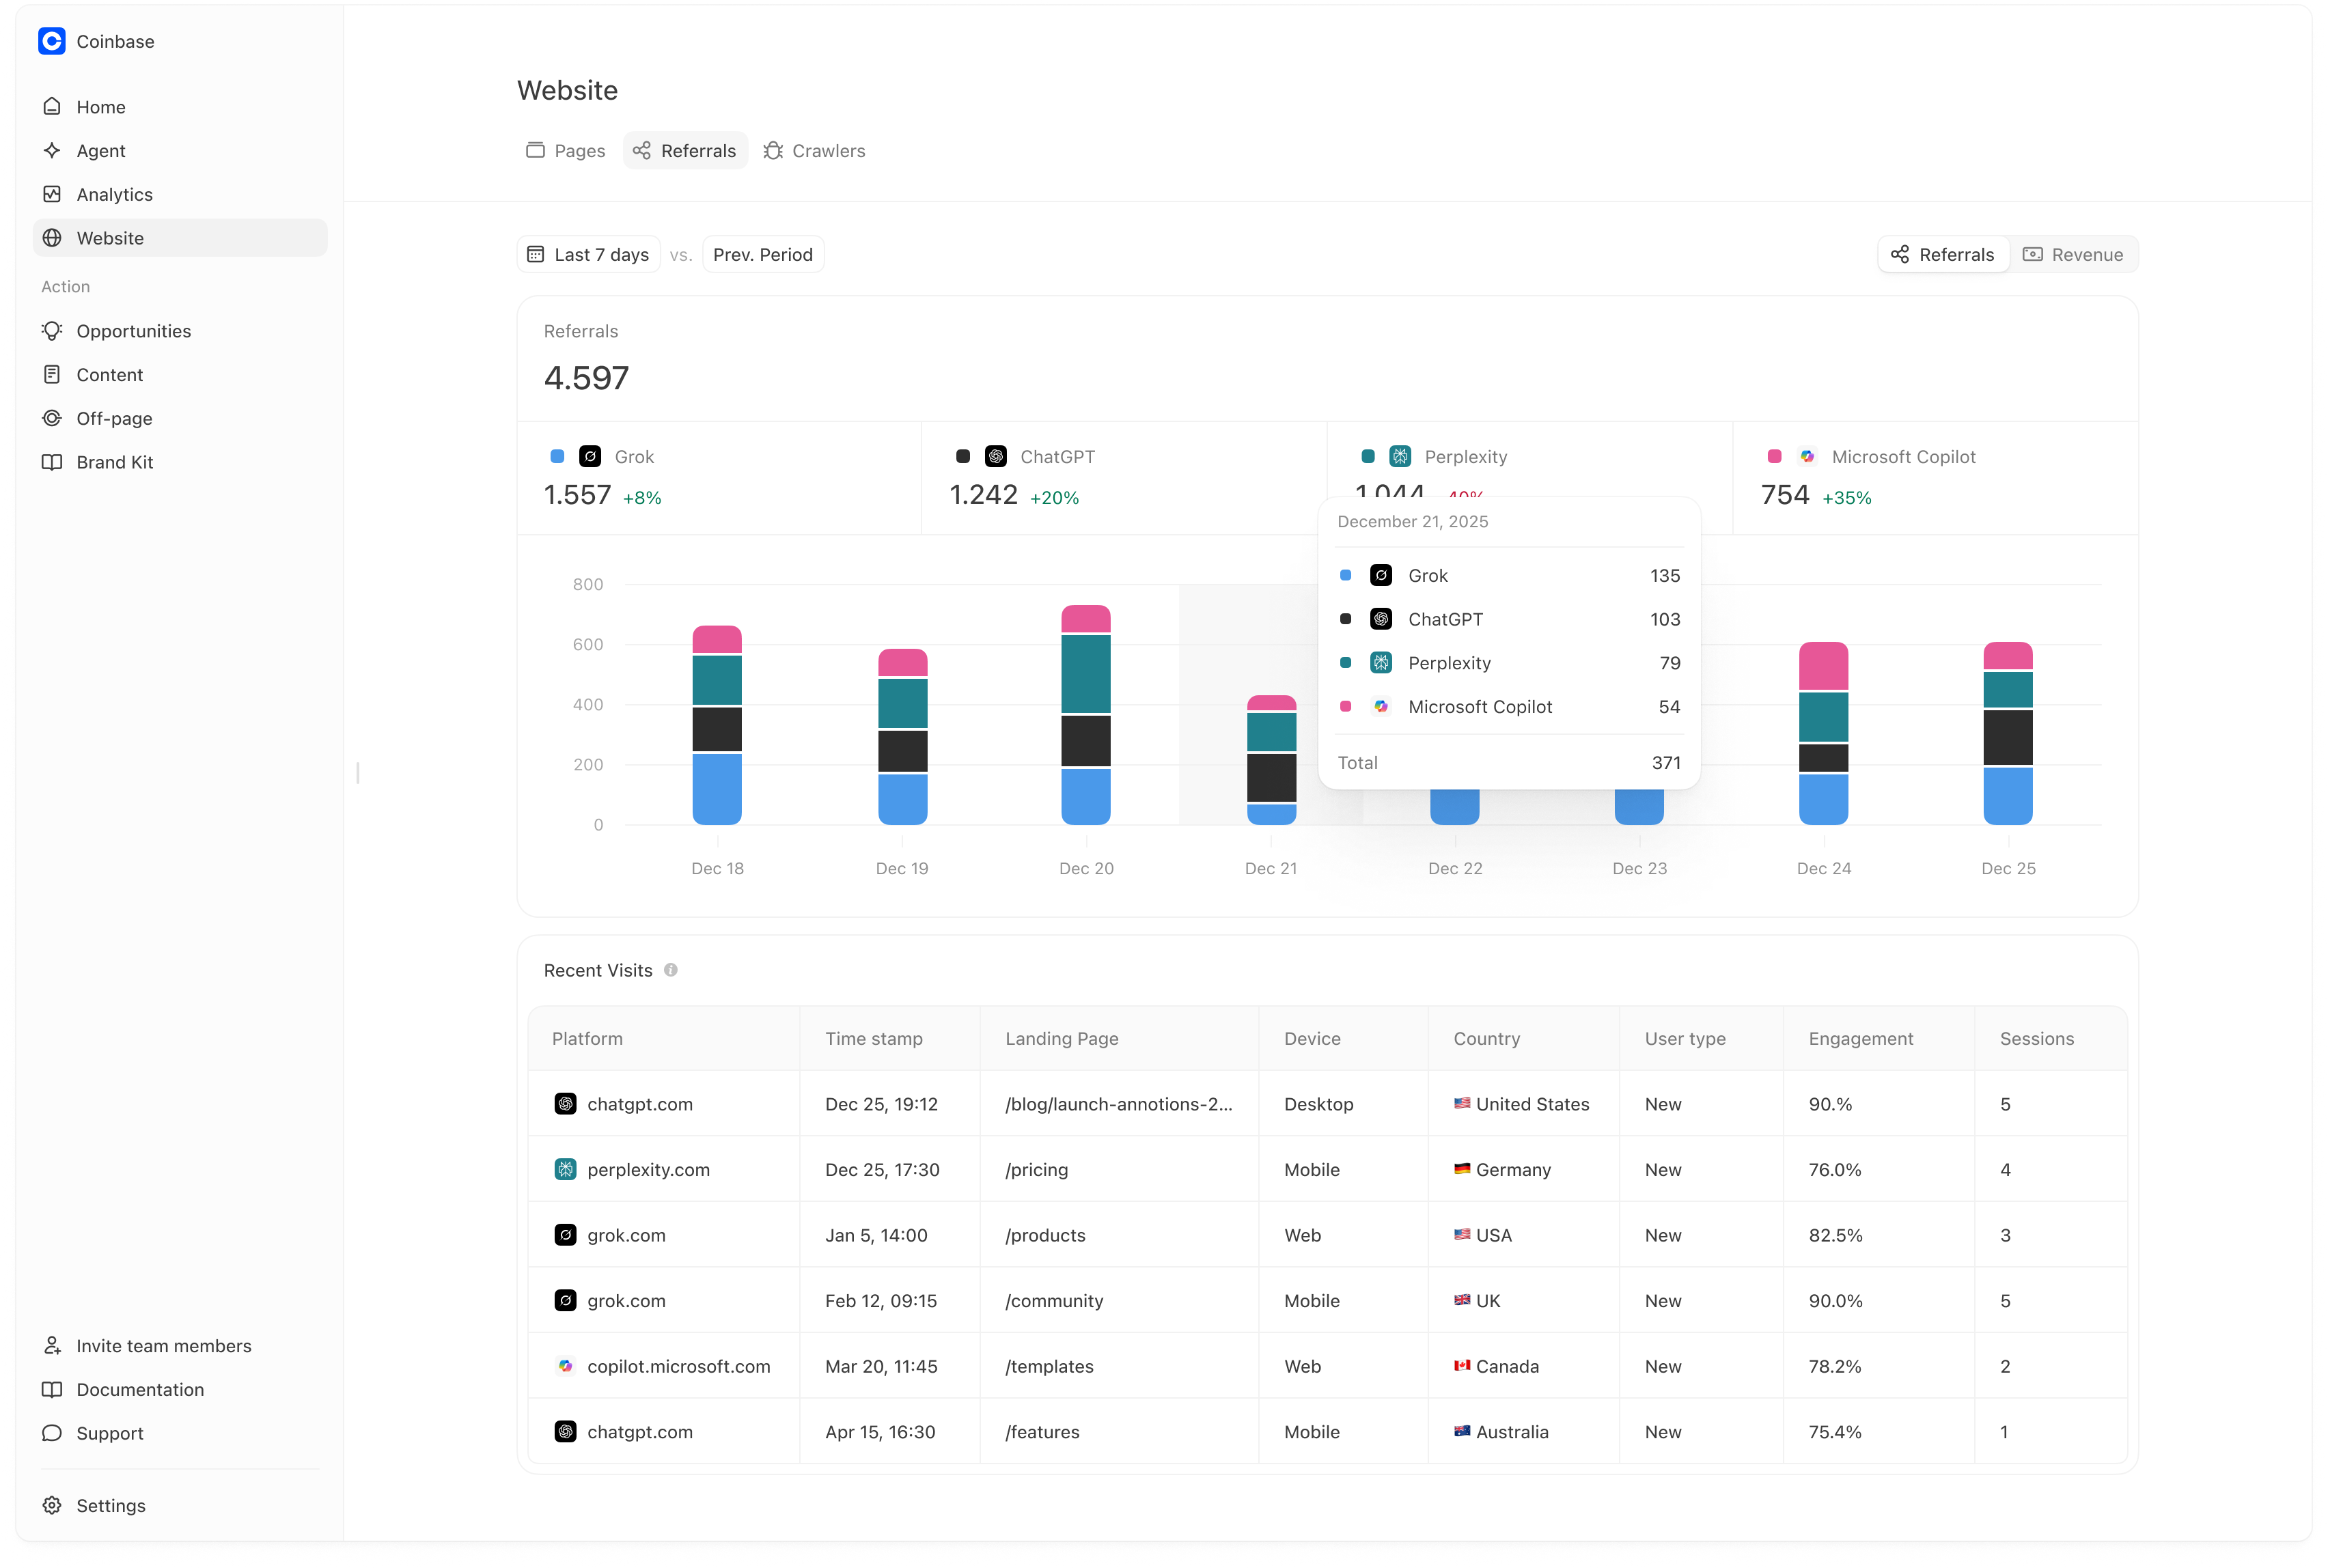This screenshot has height=1568, width=2328.
Task: Open the Documentation link
Action: coord(140,1390)
